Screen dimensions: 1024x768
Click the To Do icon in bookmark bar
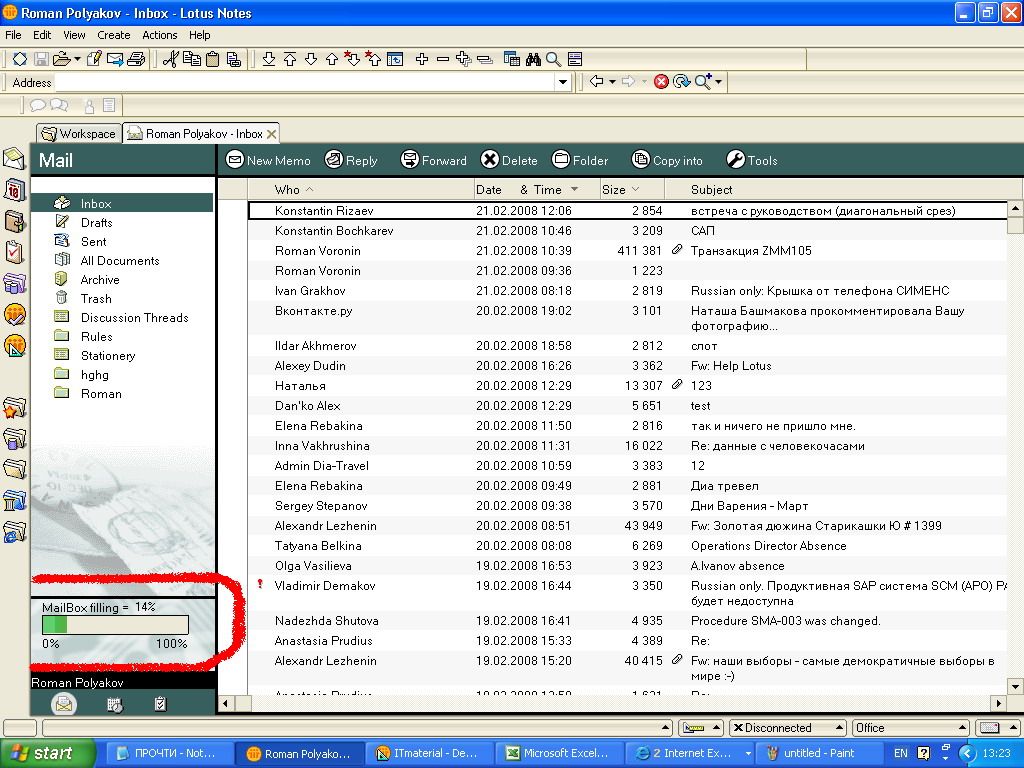click(14, 252)
